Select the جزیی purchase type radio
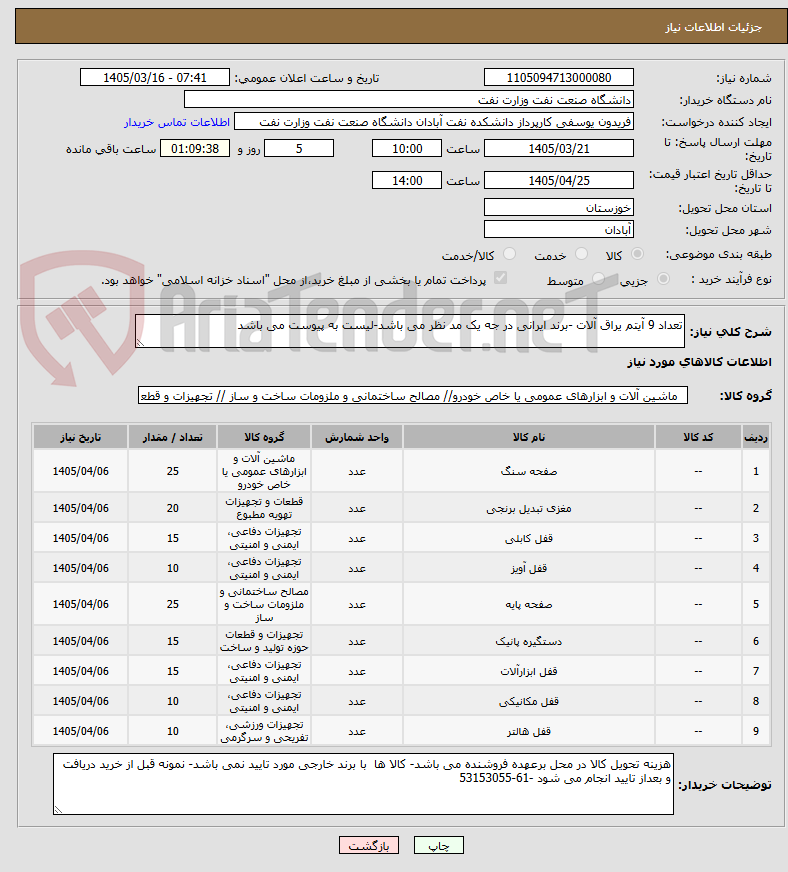 [663, 279]
